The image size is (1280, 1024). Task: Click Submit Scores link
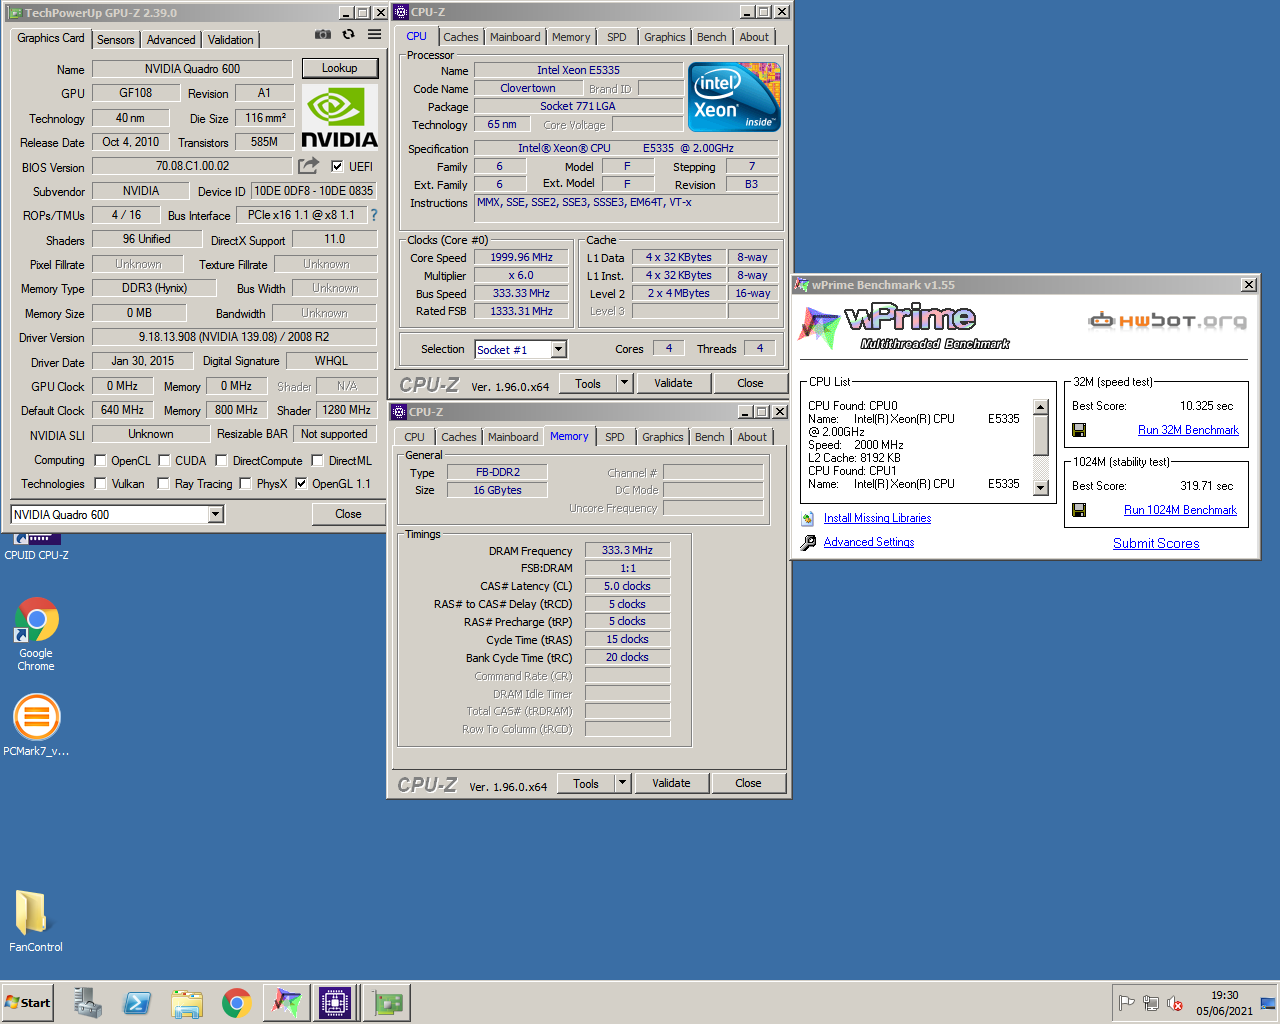(1156, 543)
